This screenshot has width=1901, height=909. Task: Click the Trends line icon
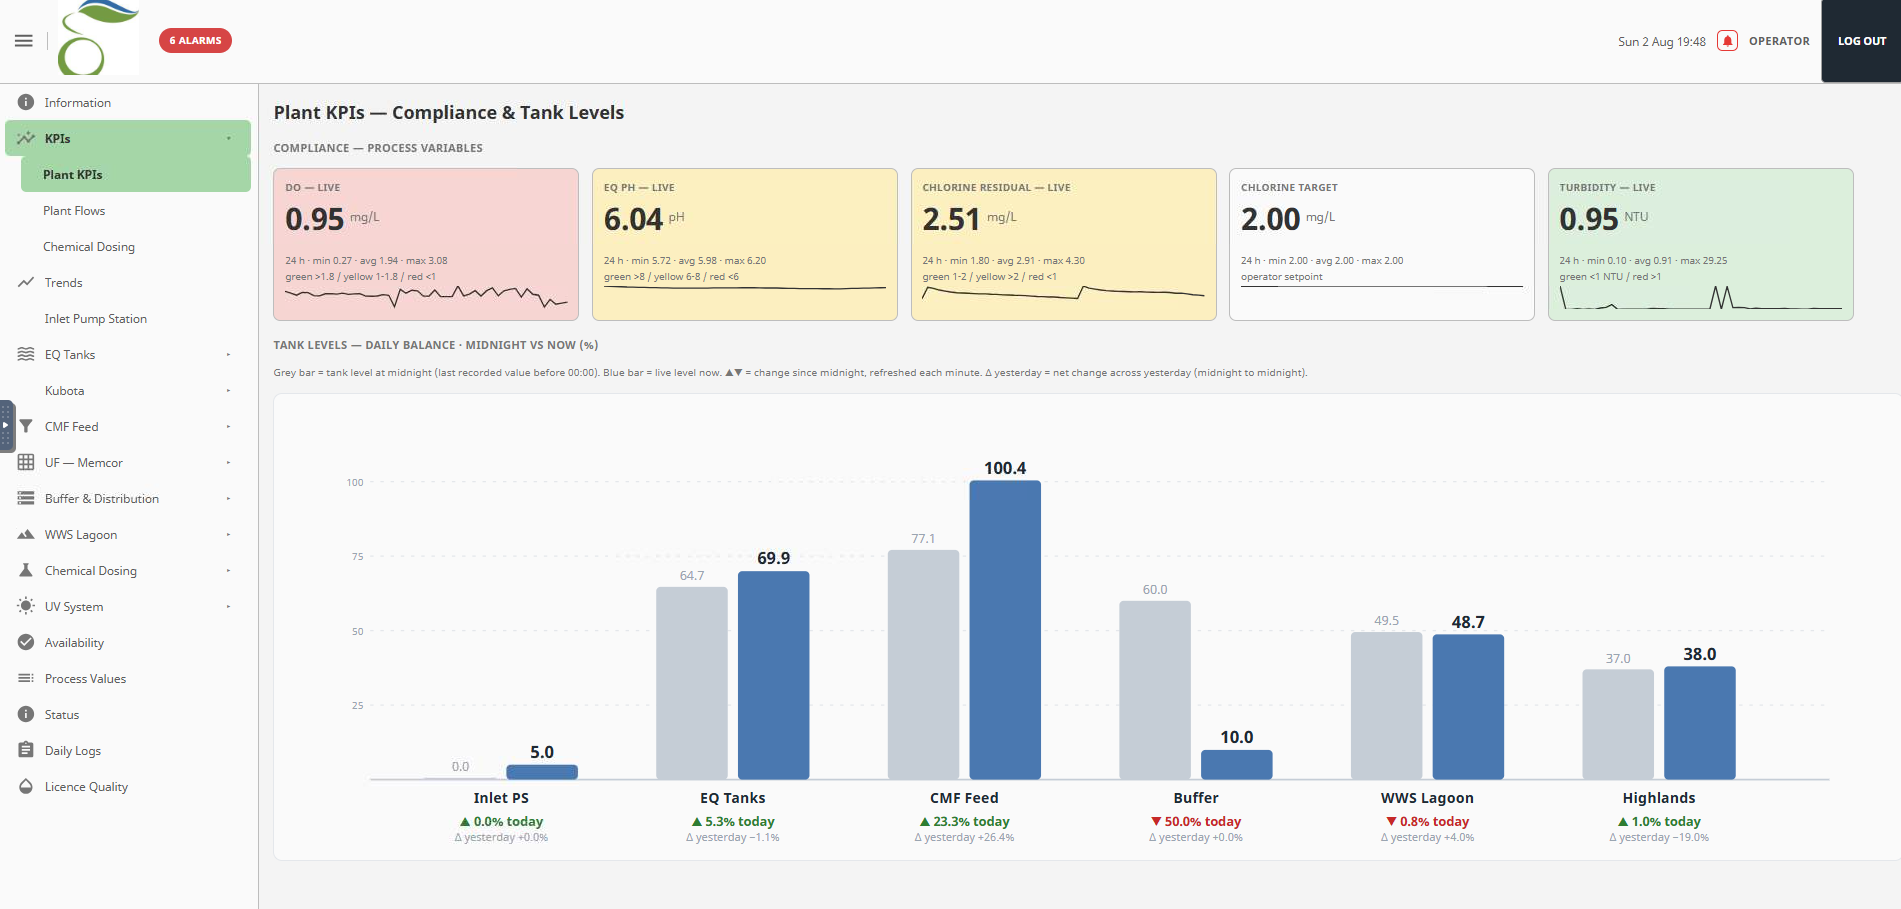click(26, 282)
